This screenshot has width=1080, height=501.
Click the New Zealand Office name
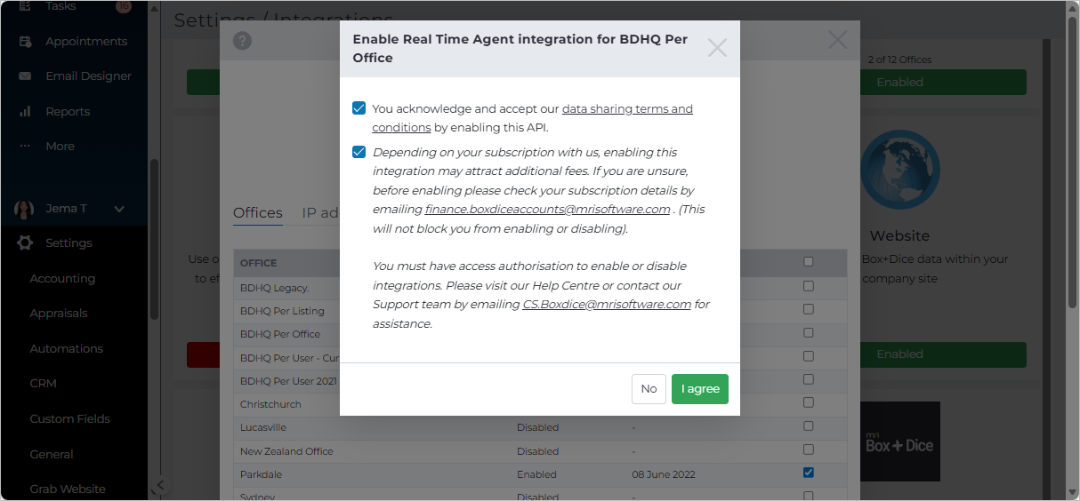(287, 451)
